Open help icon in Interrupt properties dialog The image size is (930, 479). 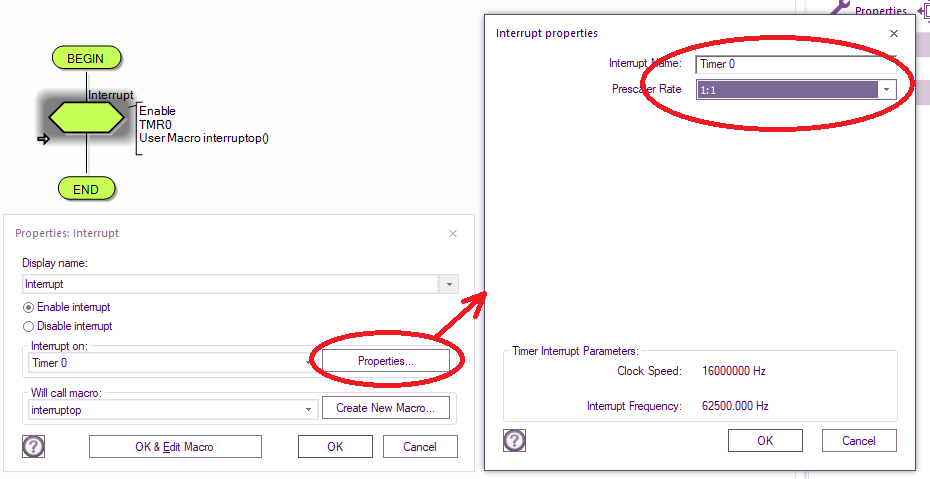[x=514, y=440]
